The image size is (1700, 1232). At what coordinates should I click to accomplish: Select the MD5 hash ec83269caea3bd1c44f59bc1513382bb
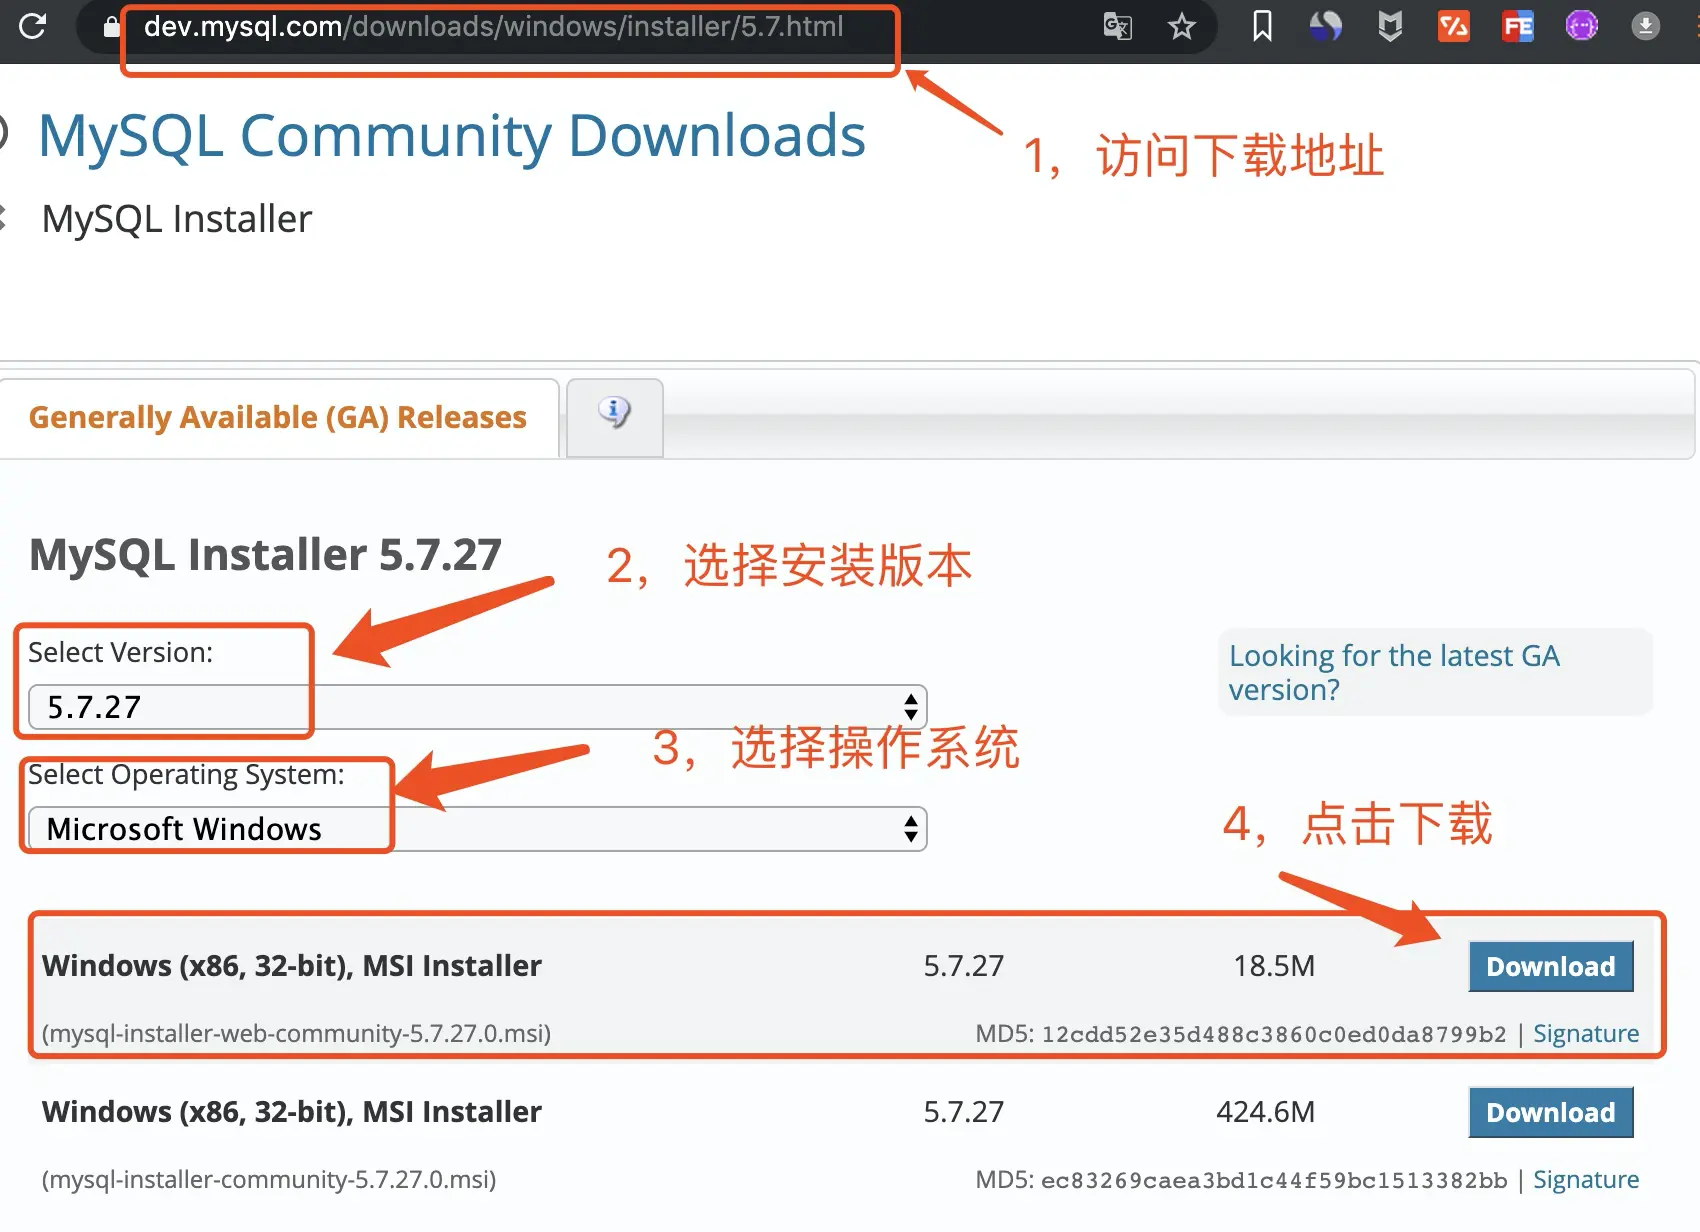pyautogui.click(x=1274, y=1180)
